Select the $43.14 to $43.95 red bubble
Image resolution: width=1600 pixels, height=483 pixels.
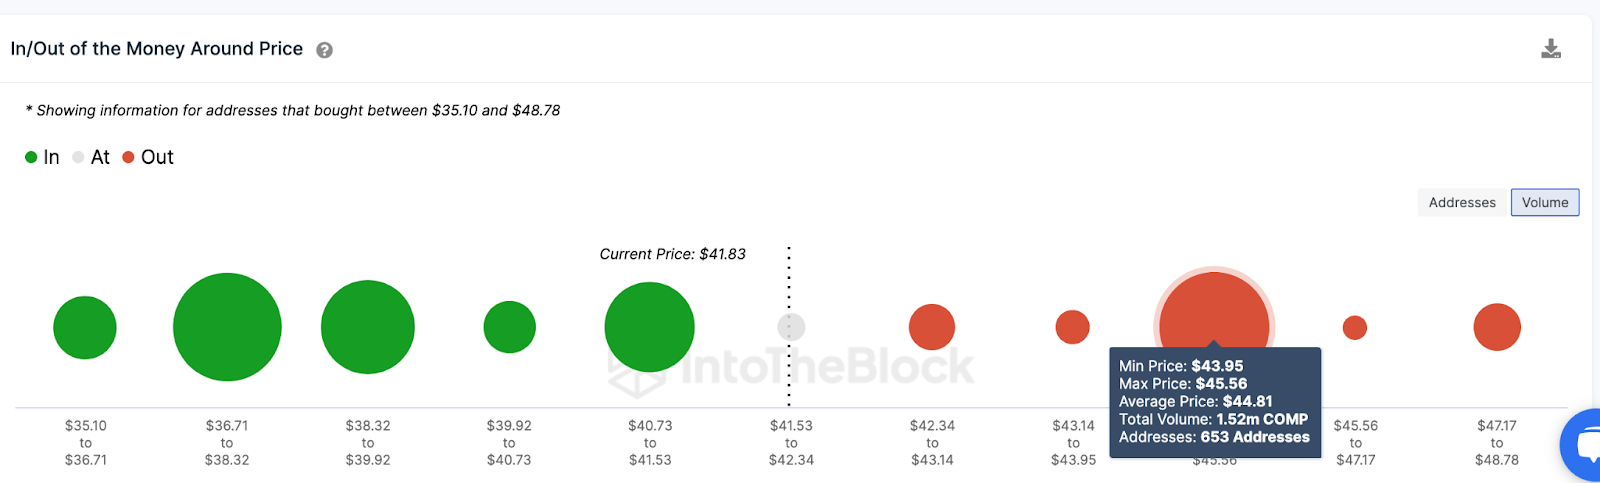1073,327
